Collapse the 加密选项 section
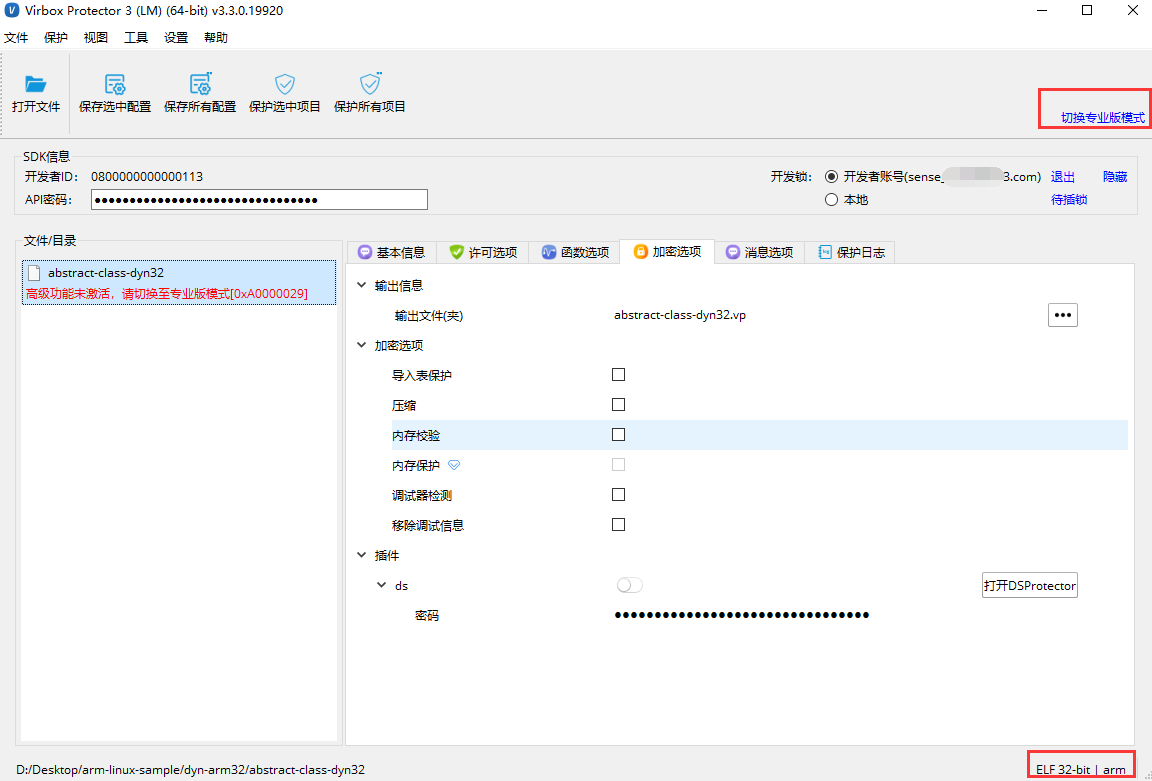The width and height of the screenshot is (1152, 781). (361, 345)
